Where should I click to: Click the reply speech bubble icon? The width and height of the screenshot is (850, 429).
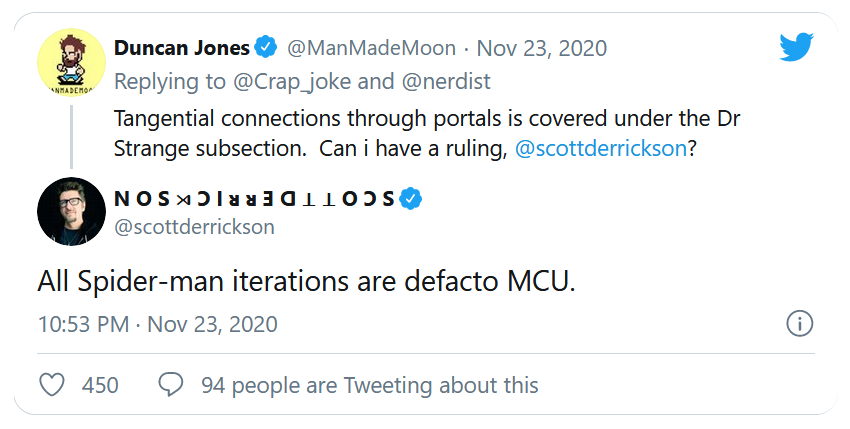point(171,384)
